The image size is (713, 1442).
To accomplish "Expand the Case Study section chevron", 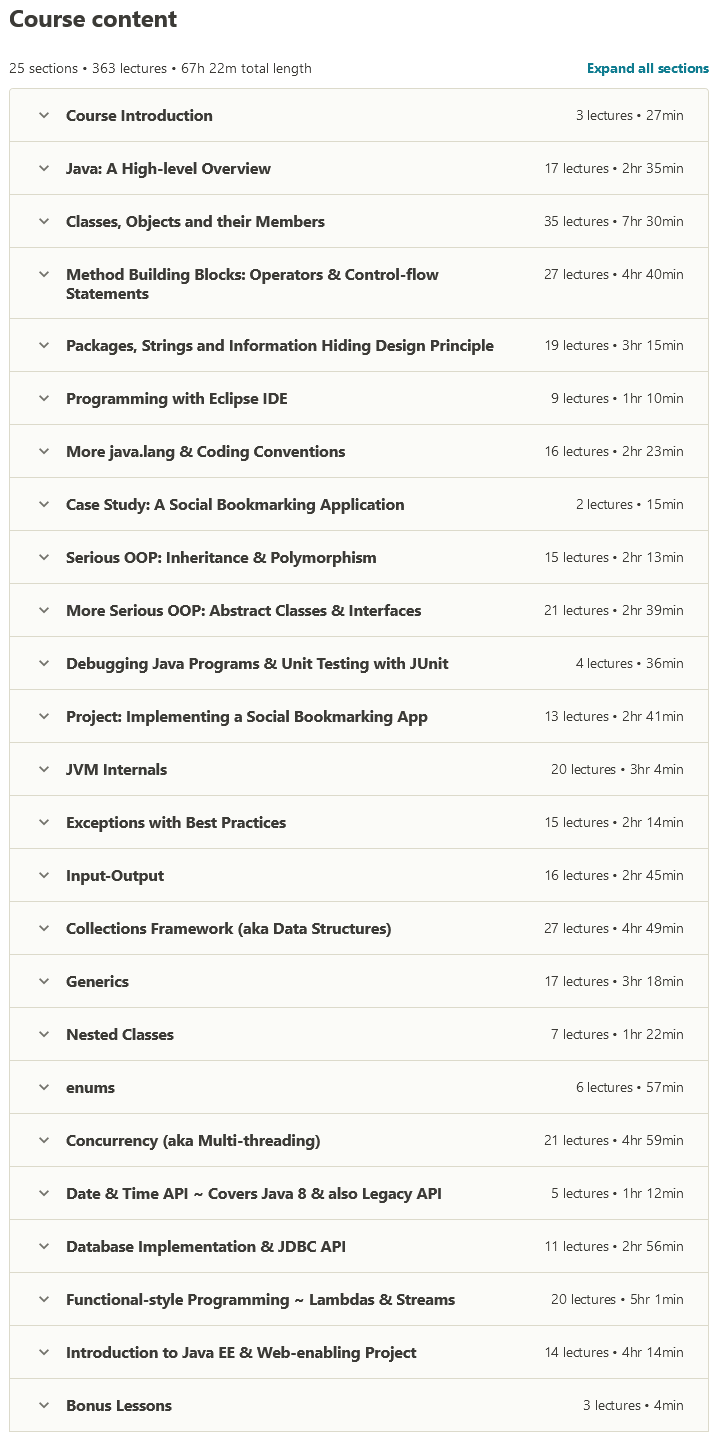I will 44,504.
